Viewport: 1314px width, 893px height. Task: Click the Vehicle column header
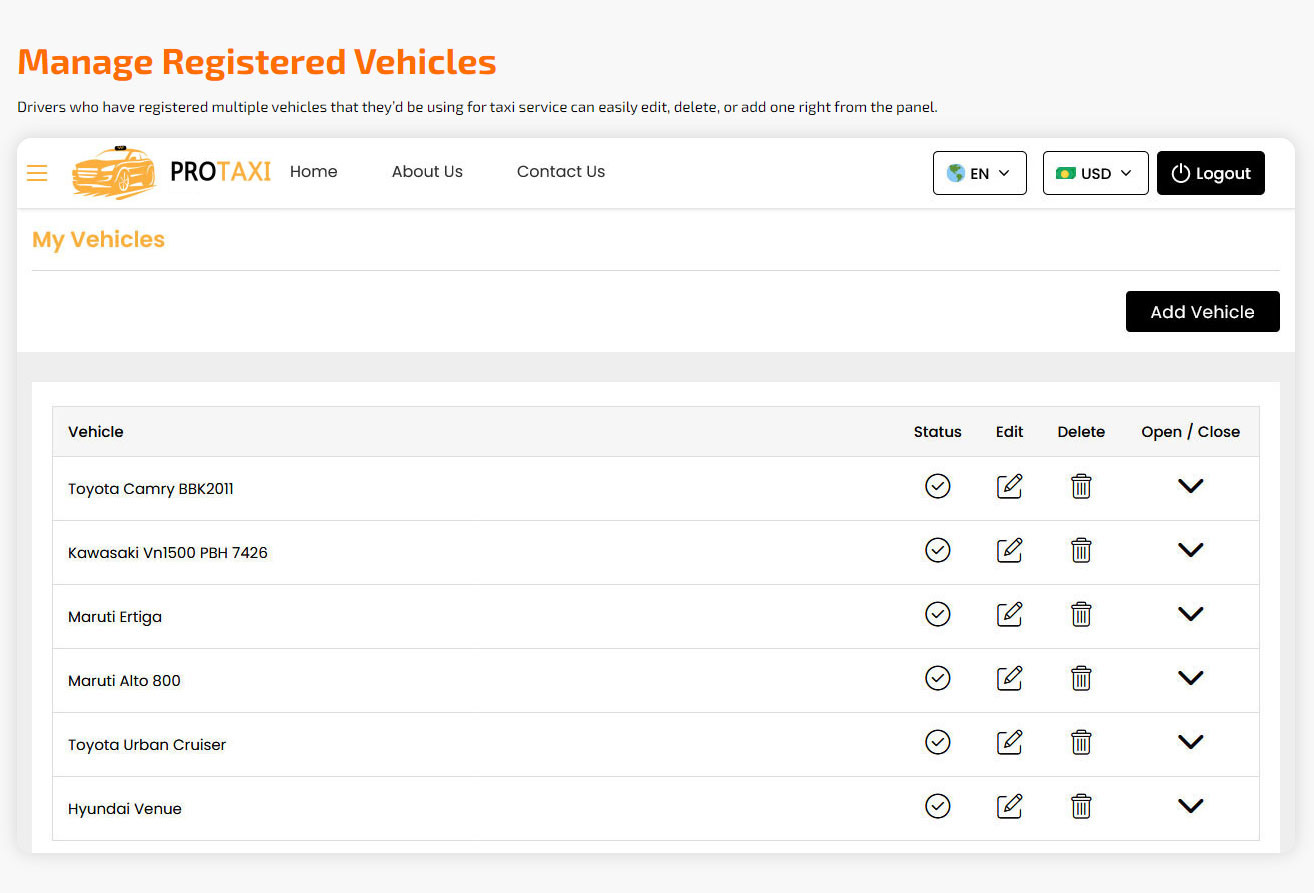(x=95, y=431)
